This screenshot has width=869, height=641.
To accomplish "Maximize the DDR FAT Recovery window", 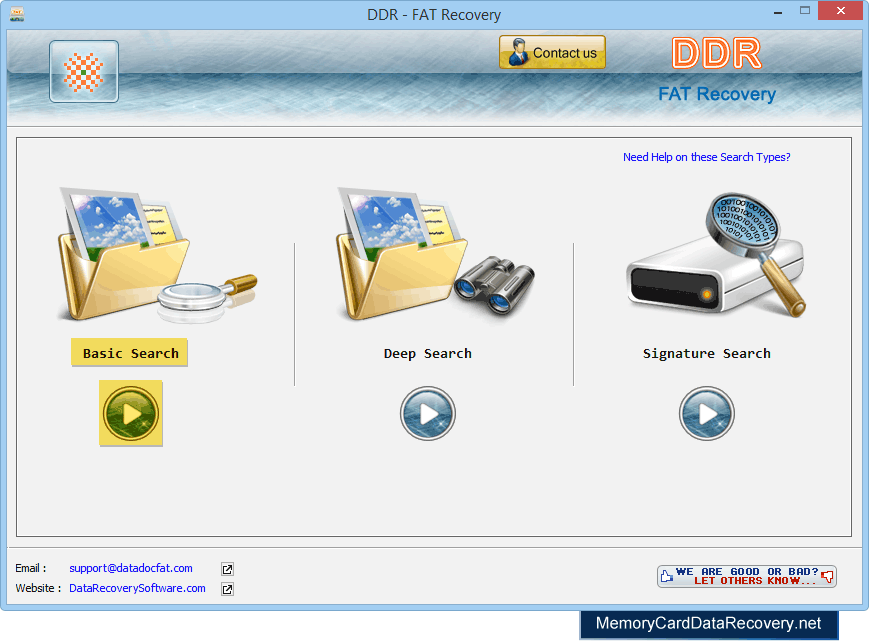I will 805,11.
